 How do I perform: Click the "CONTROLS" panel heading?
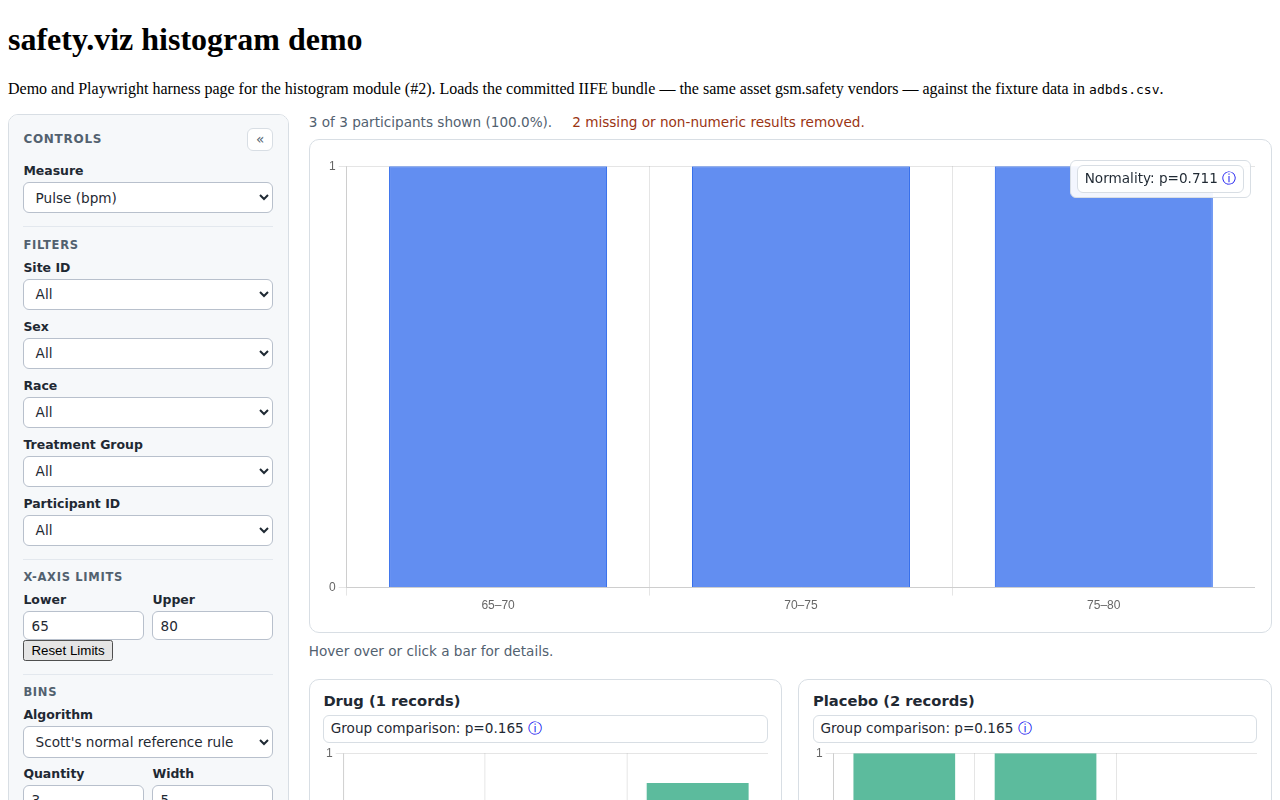(x=63, y=139)
